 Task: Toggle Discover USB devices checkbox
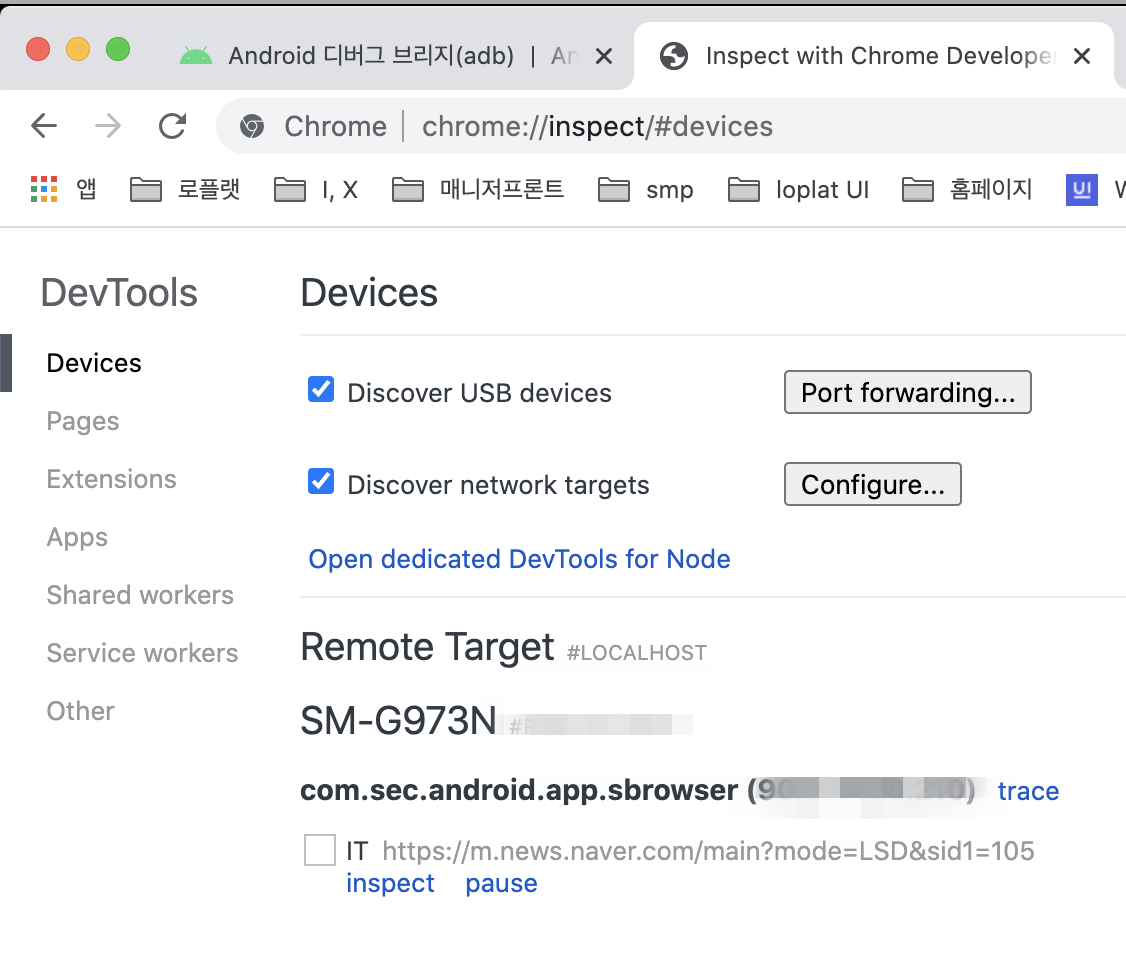pos(320,389)
